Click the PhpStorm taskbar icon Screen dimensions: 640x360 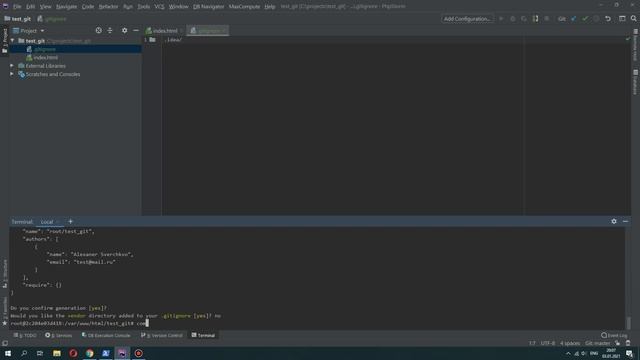tap(122, 353)
